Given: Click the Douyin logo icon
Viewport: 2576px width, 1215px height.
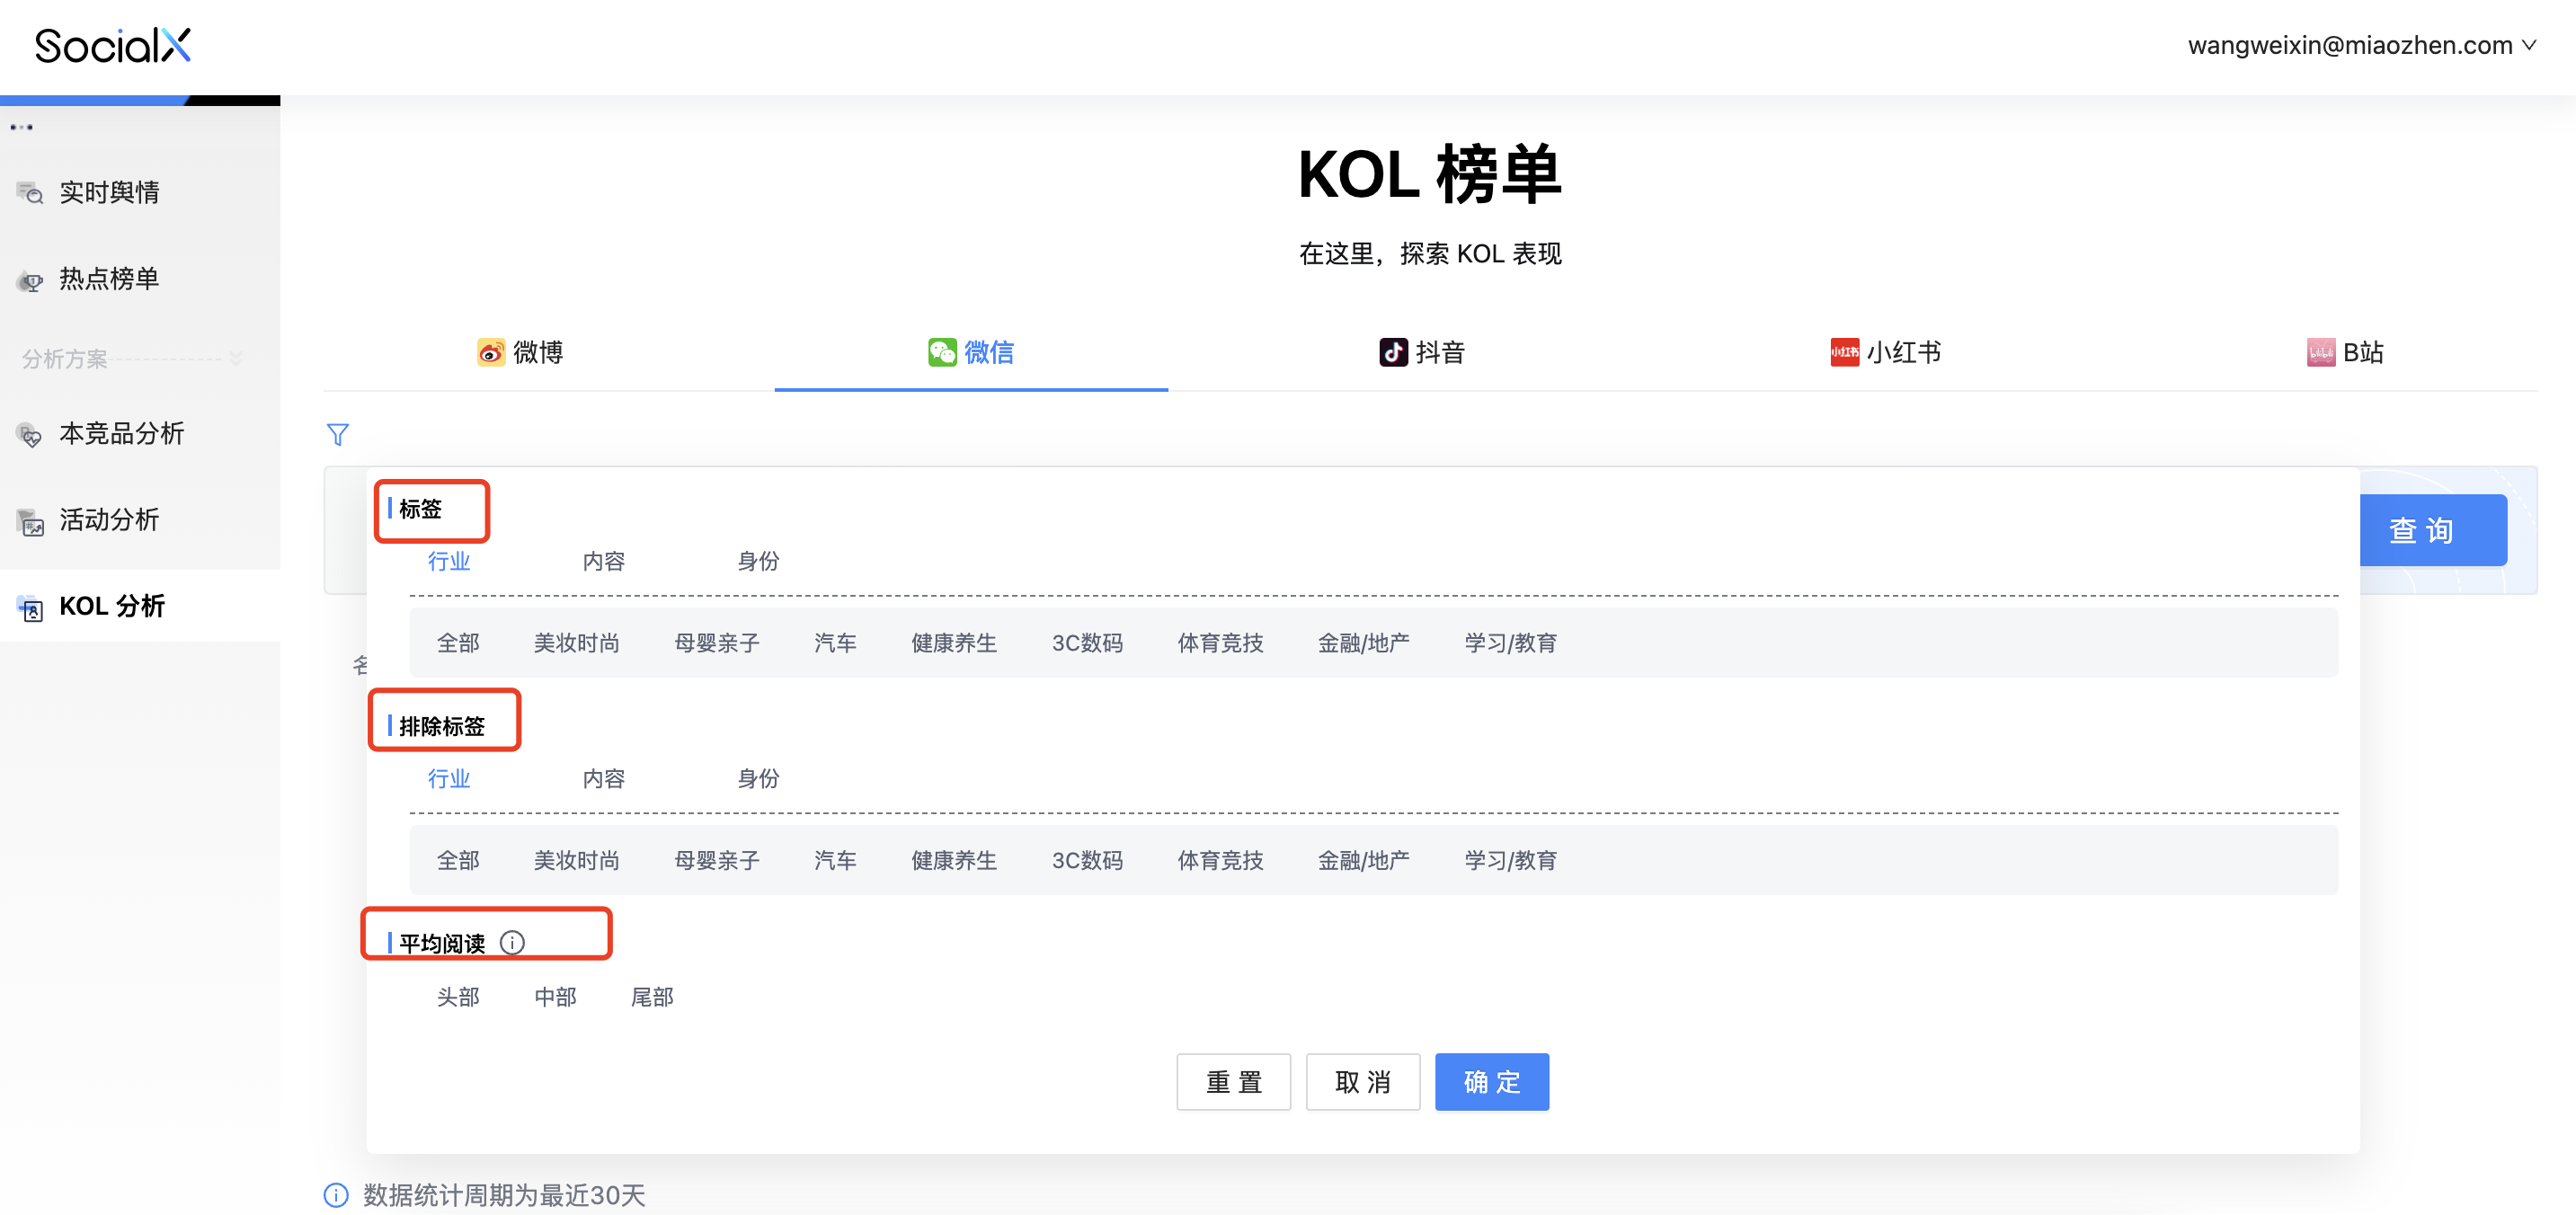Looking at the screenshot, I should (x=1393, y=352).
